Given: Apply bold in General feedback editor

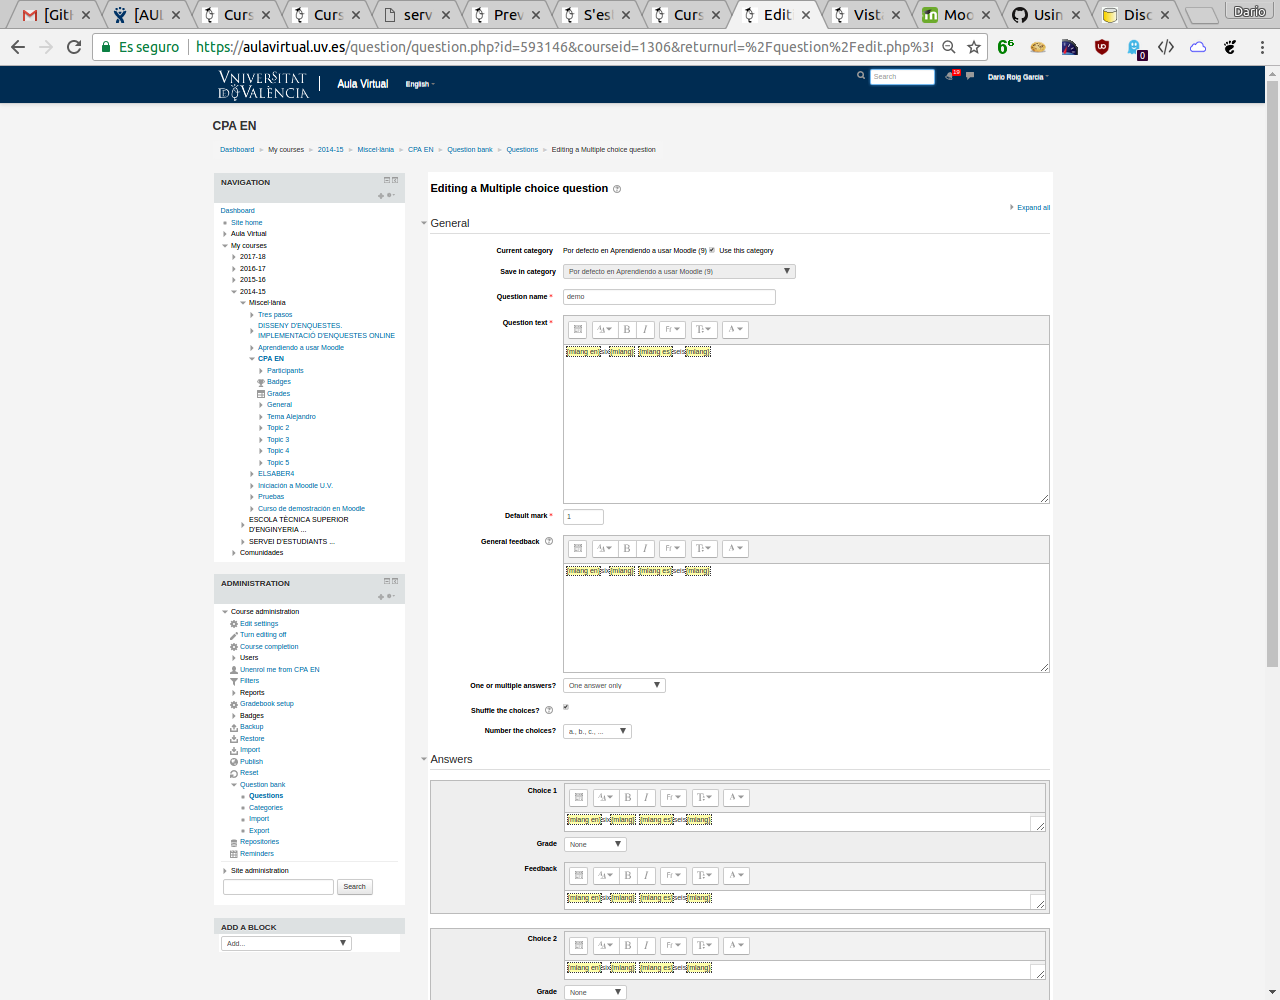Looking at the screenshot, I should pyautogui.click(x=627, y=548).
